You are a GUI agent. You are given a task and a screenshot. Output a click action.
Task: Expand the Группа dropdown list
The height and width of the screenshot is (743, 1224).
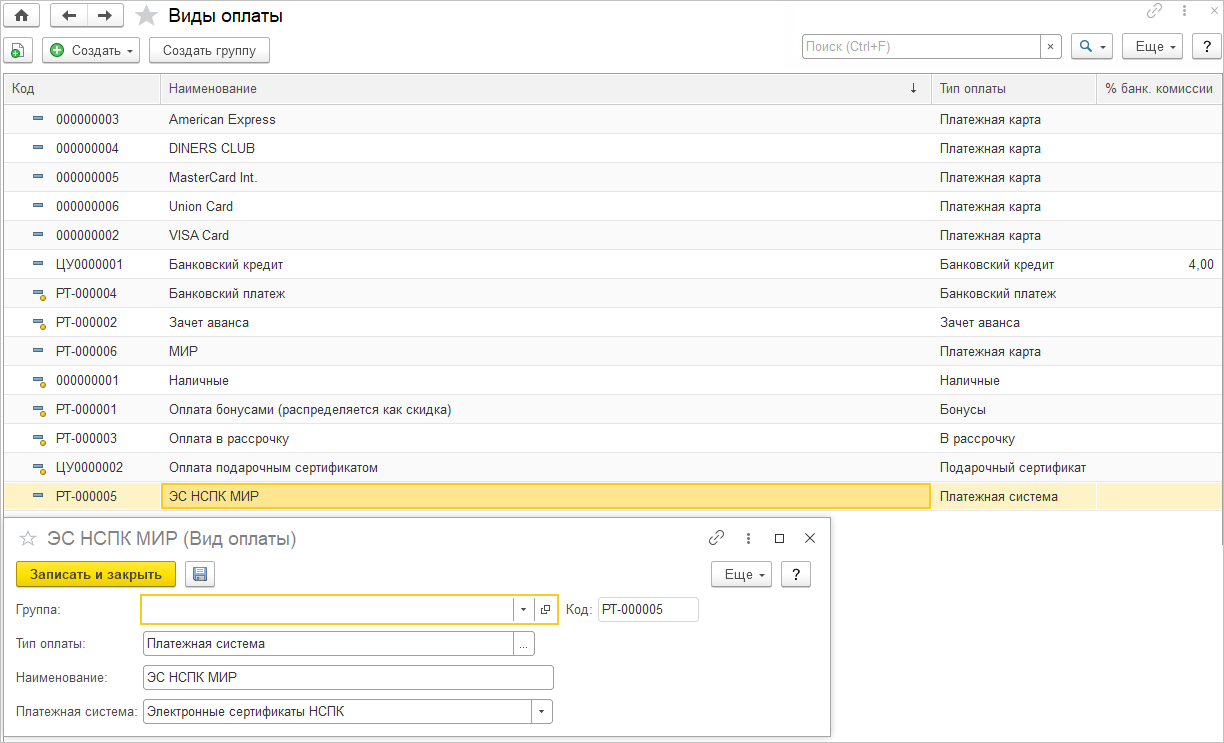coord(523,609)
